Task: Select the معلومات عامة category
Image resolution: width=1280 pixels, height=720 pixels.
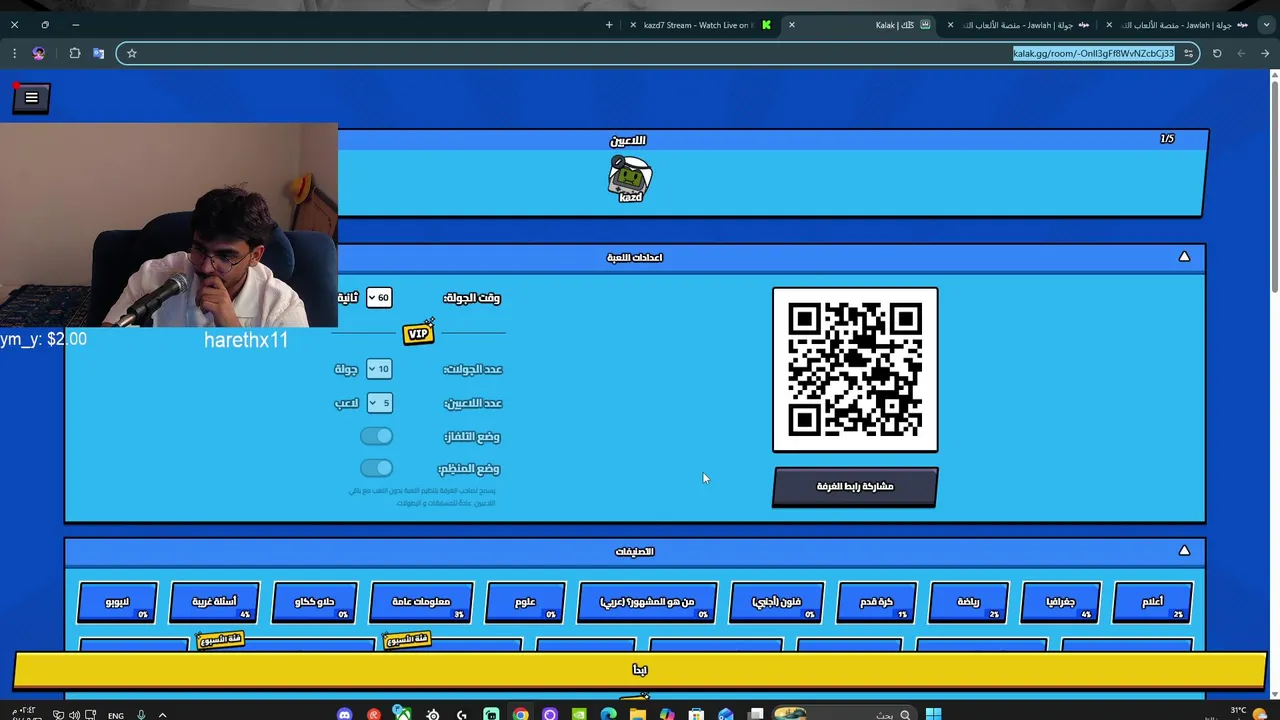Action: (421, 602)
